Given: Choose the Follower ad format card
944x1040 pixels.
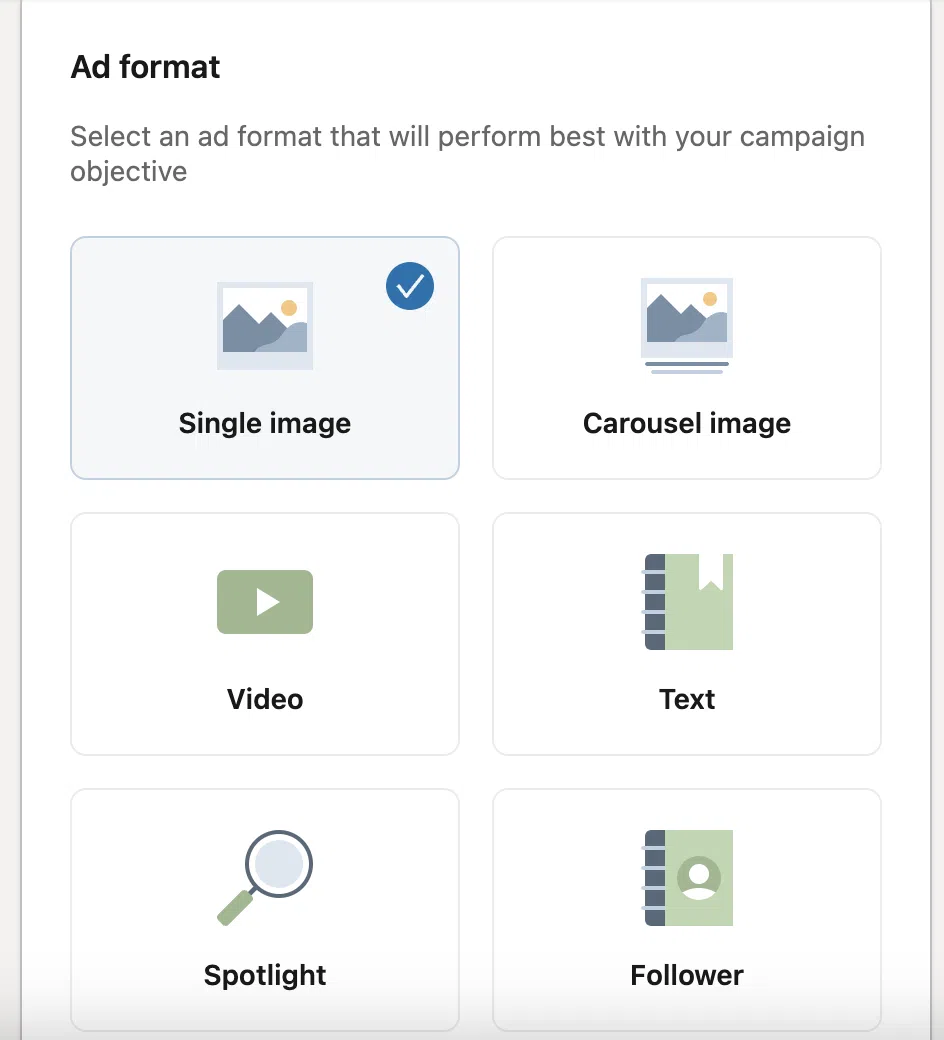Looking at the screenshot, I should point(687,909).
